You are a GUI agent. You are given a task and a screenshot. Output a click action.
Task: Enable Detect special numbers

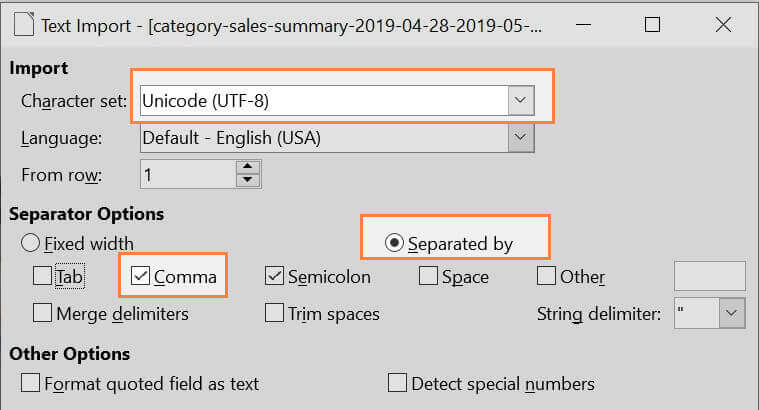[x=398, y=383]
